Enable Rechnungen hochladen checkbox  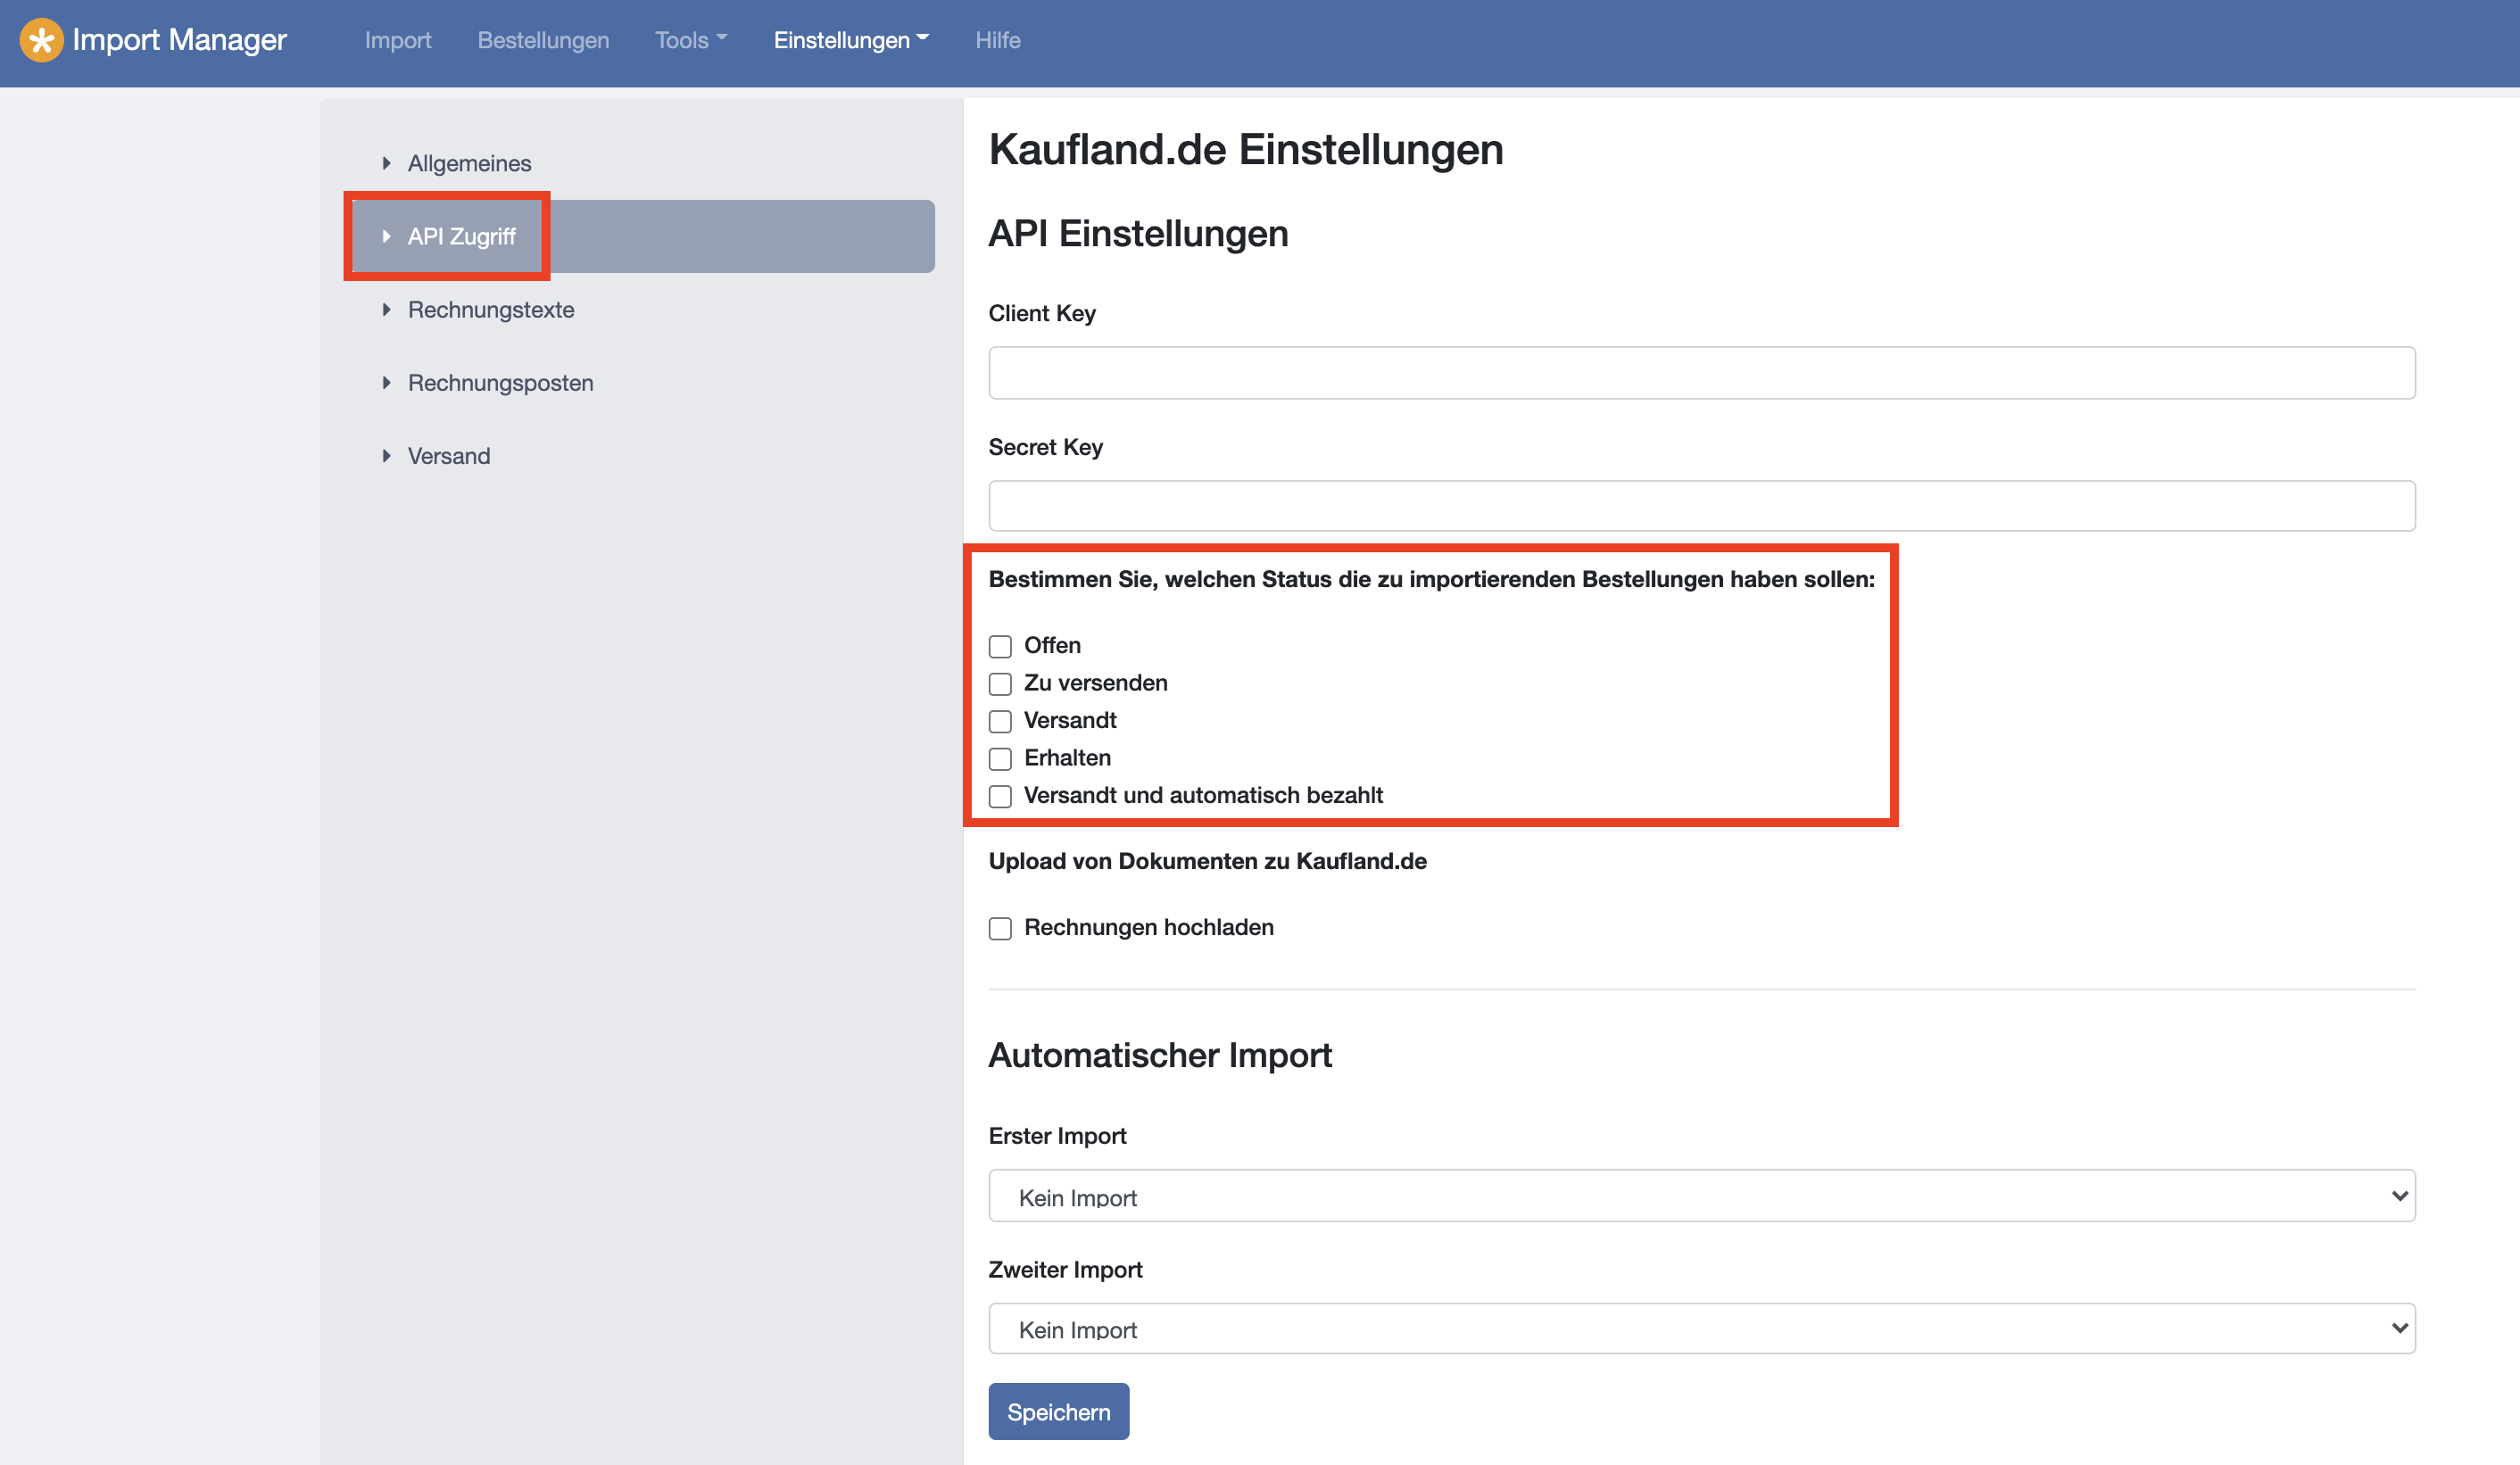[1000, 928]
